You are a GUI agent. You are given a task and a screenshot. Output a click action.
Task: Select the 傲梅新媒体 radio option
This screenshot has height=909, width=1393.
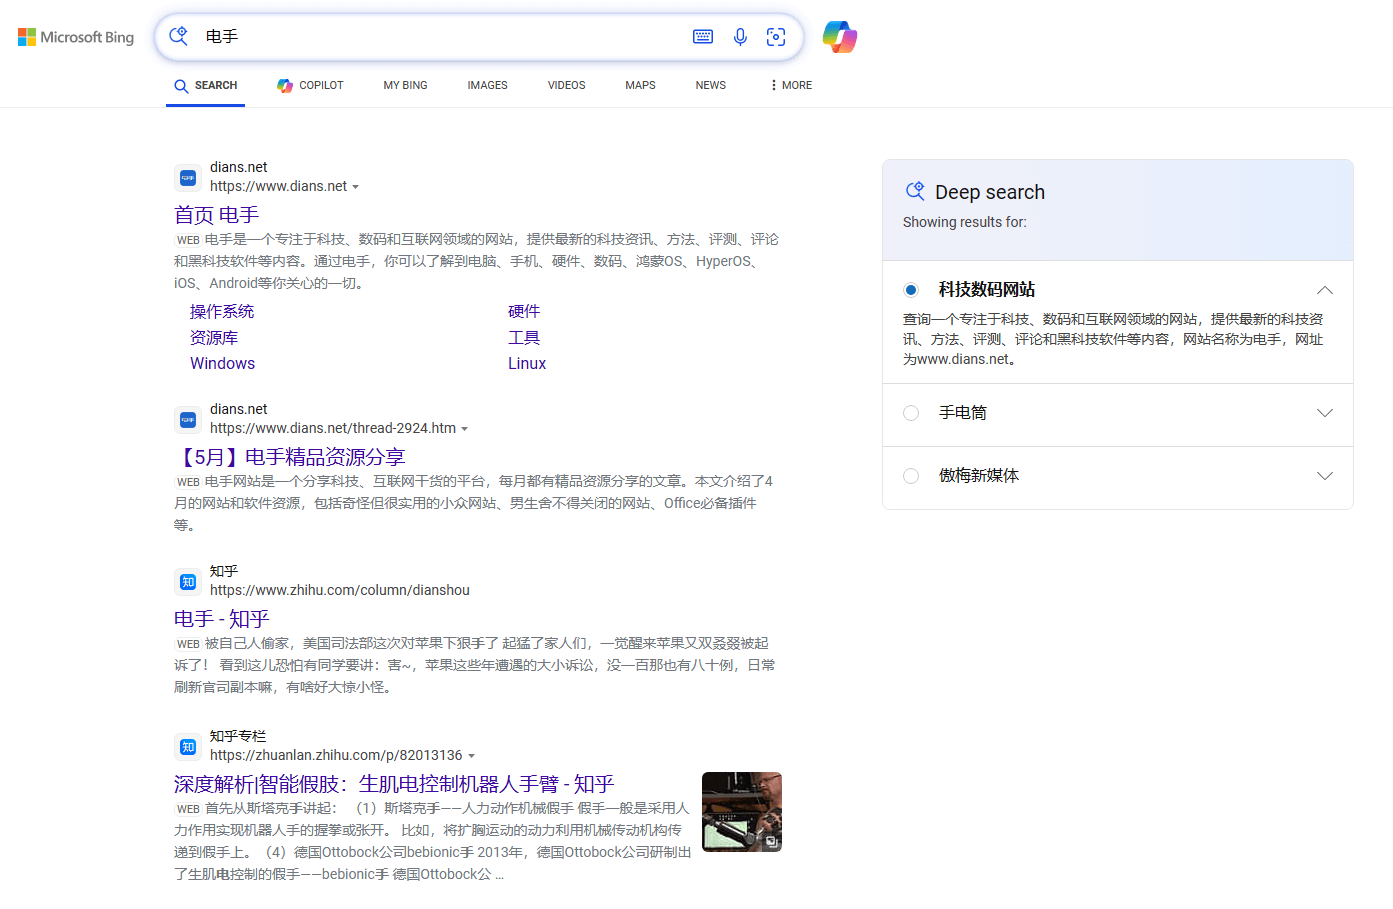[x=911, y=476]
